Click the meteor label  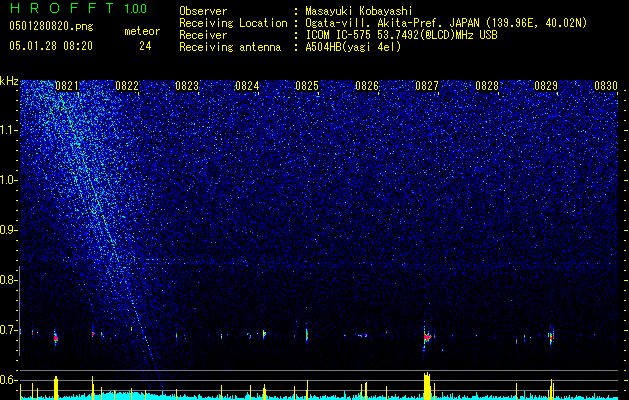142,31
